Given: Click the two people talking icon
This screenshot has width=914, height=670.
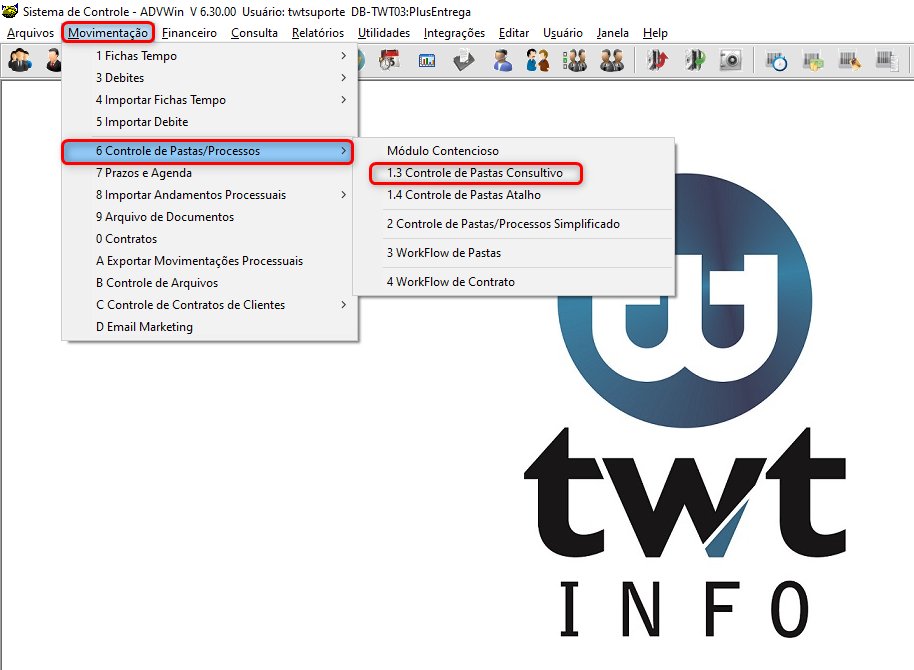Looking at the screenshot, I should click(537, 61).
